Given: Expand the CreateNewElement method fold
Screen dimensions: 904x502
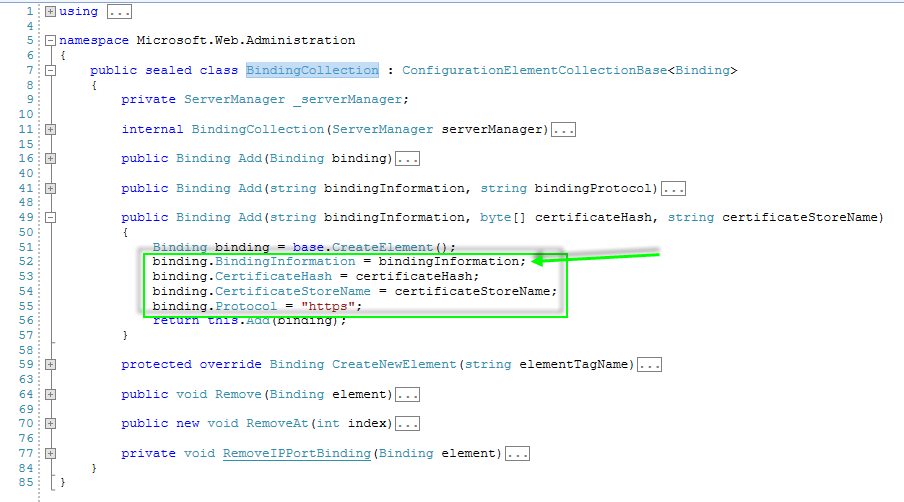Looking at the screenshot, I should point(50,365).
